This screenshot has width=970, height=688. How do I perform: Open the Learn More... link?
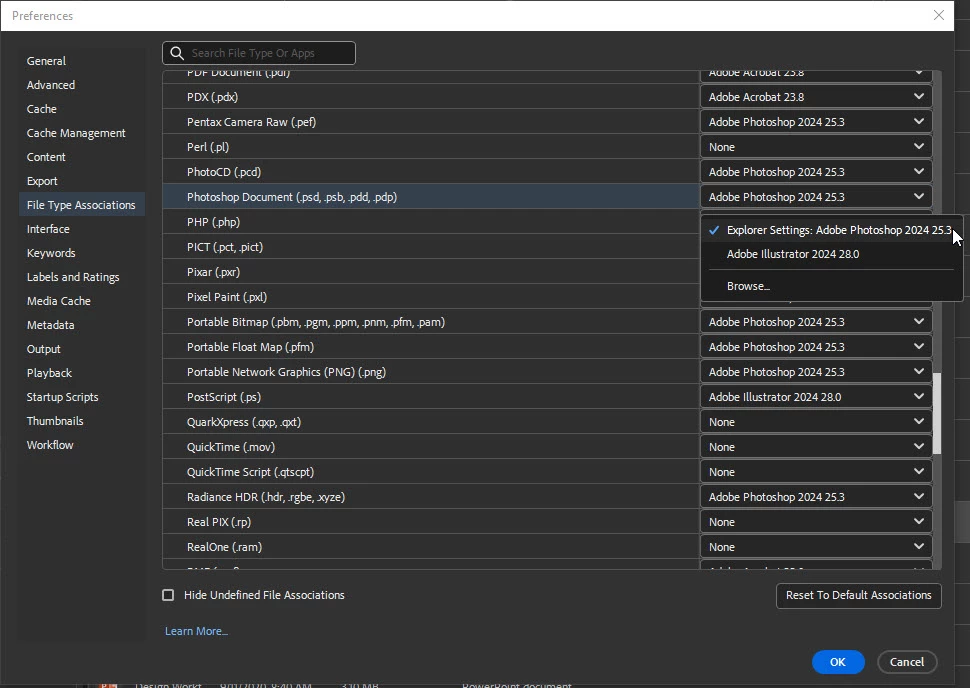click(x=196, y=631)
